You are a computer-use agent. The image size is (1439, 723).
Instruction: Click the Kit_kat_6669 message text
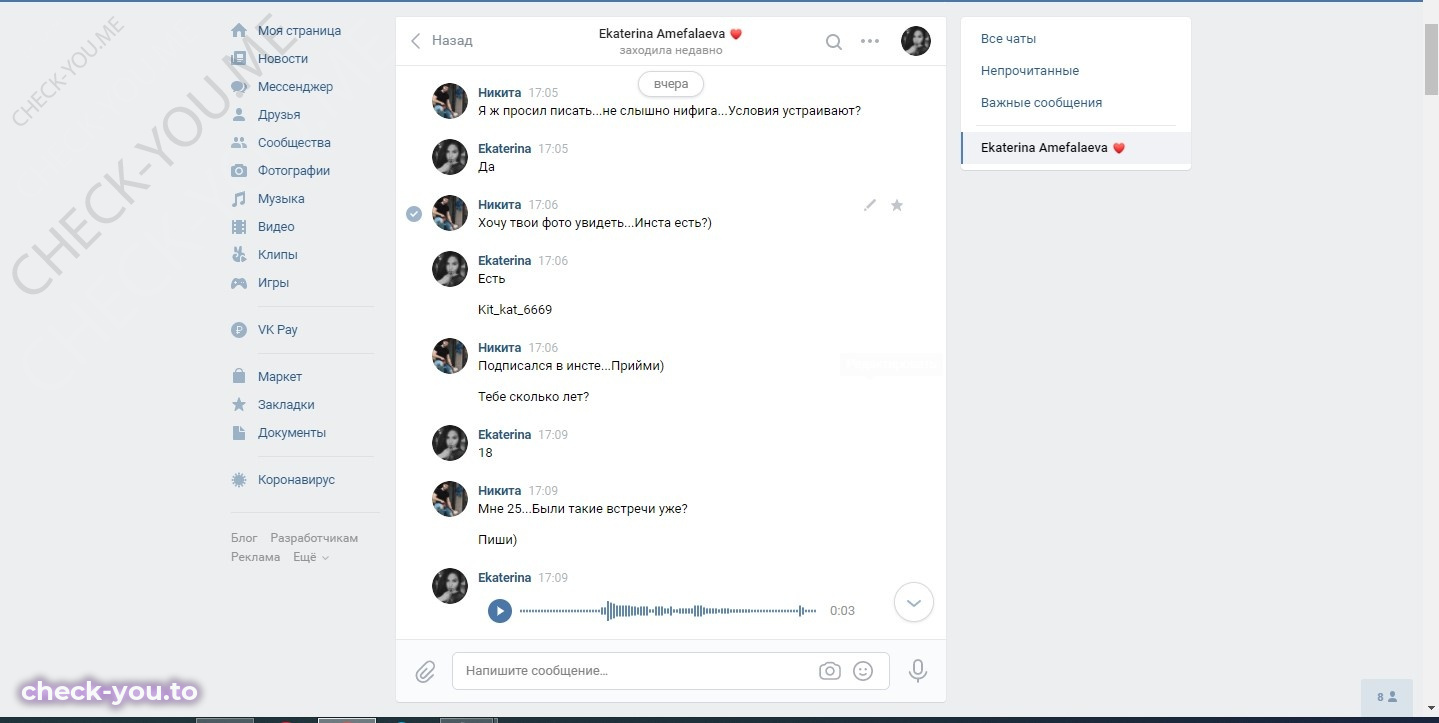[x=515, y=310]
